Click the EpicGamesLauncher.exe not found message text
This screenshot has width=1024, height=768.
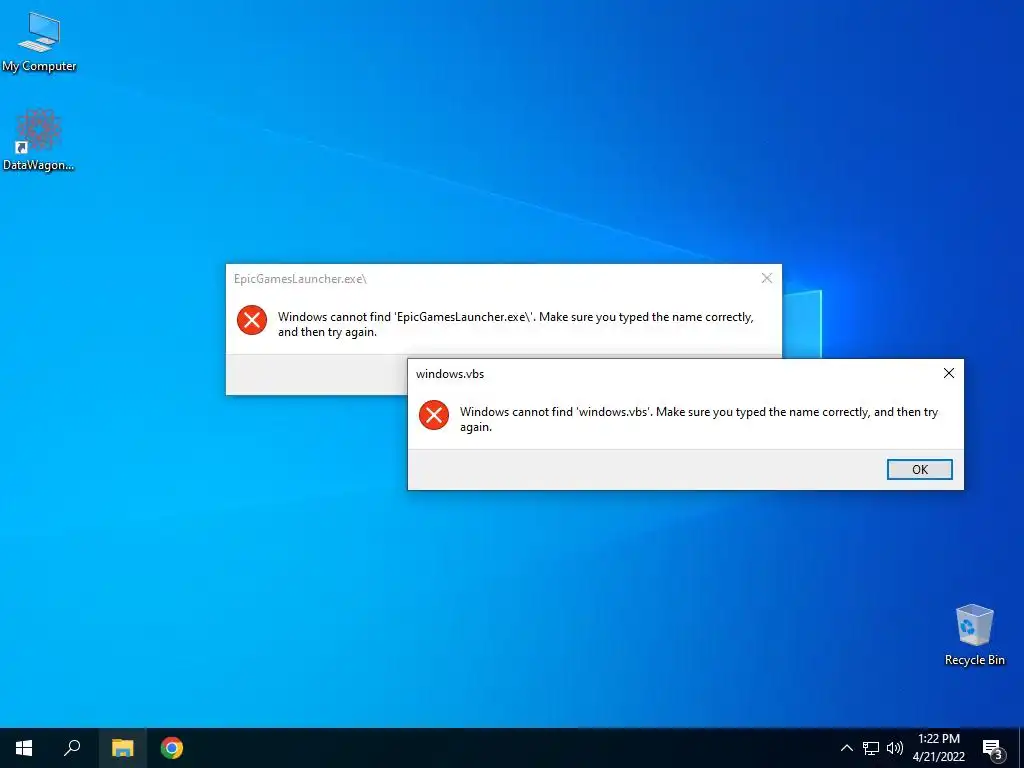point(516,324)
